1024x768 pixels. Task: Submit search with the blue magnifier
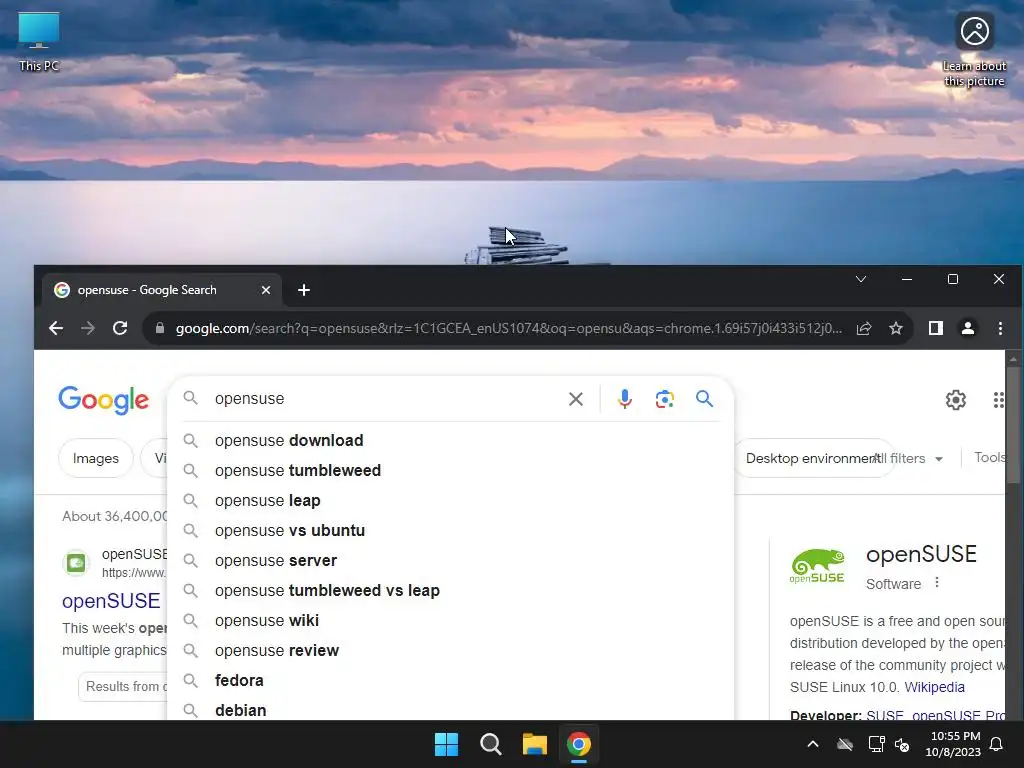pyautogui.click(x=704, y=398)
